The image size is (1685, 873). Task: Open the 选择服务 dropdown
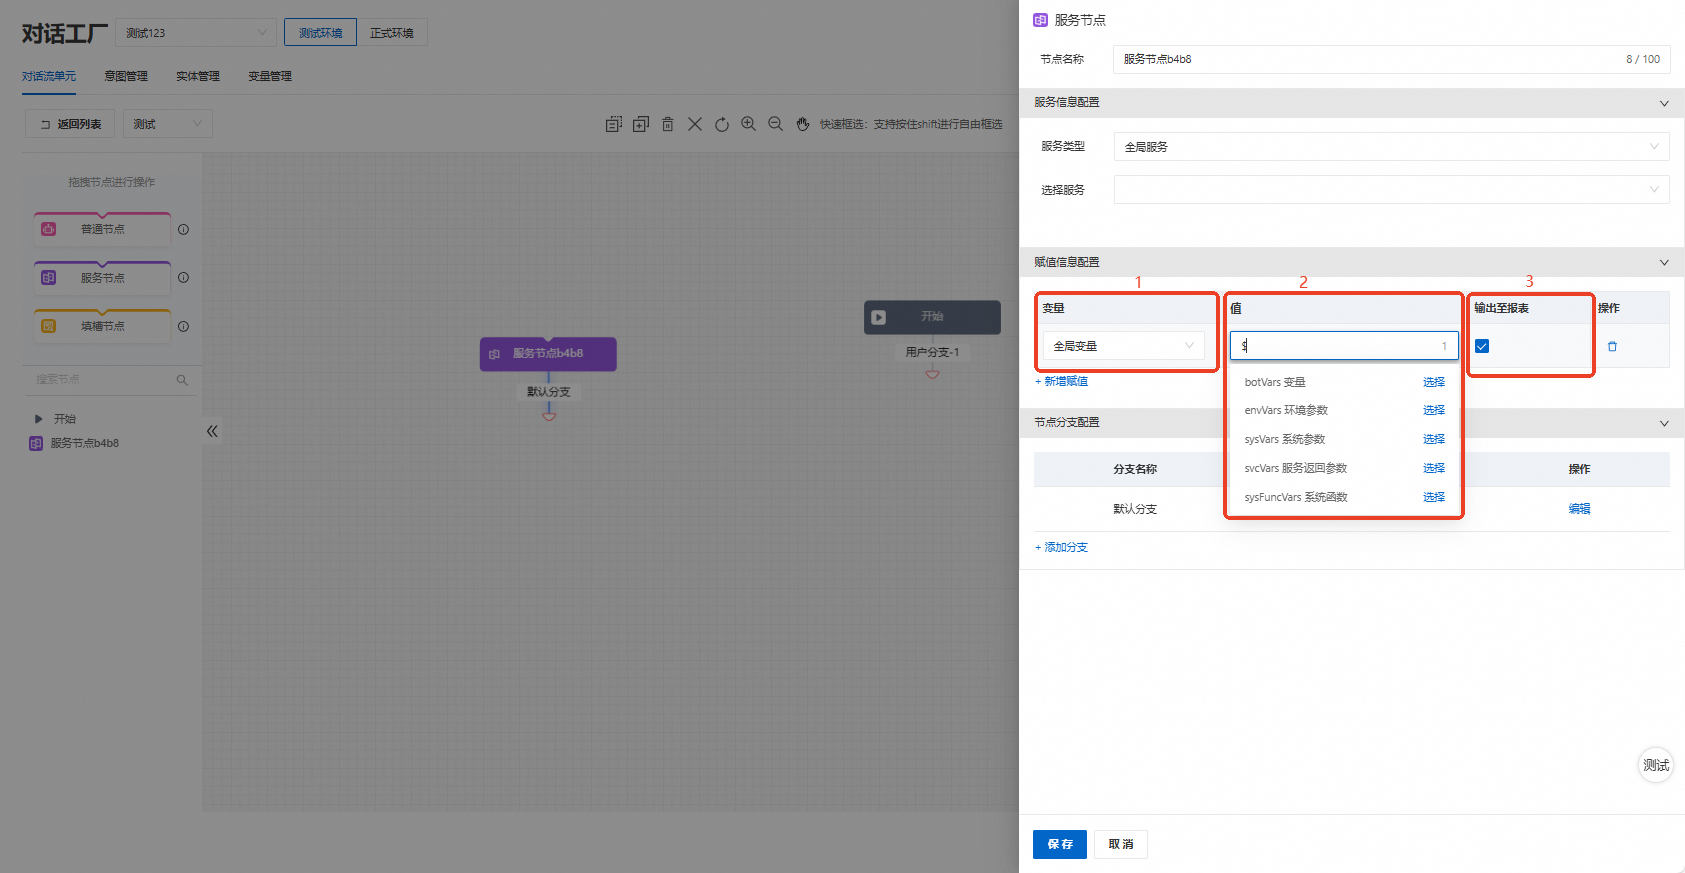click(1391, 189)
